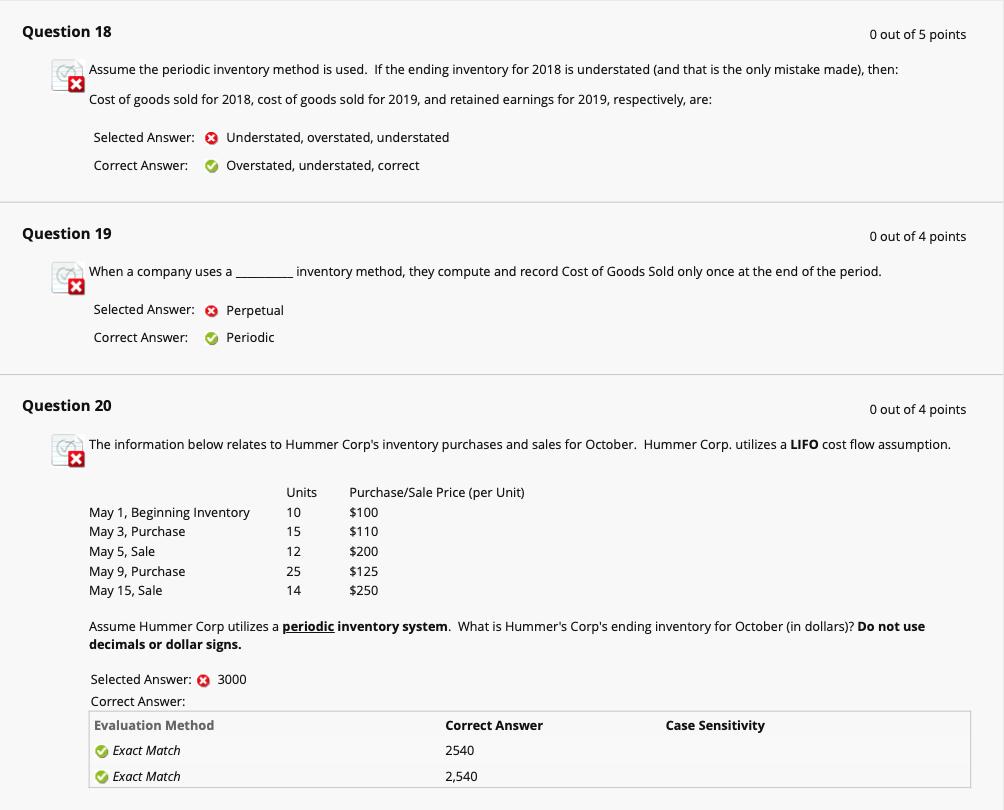This screenshot has height=810, width=1004.
Task: Click red X beside 3000 answer
Action: click(204, 681)
